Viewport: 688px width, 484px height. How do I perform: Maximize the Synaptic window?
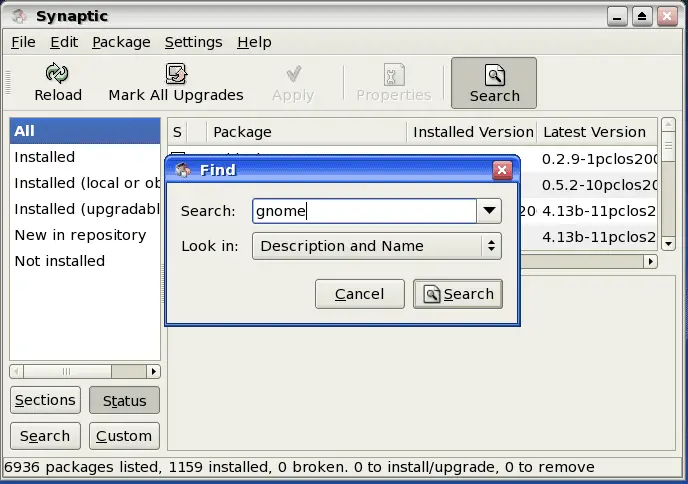[642, 17]
